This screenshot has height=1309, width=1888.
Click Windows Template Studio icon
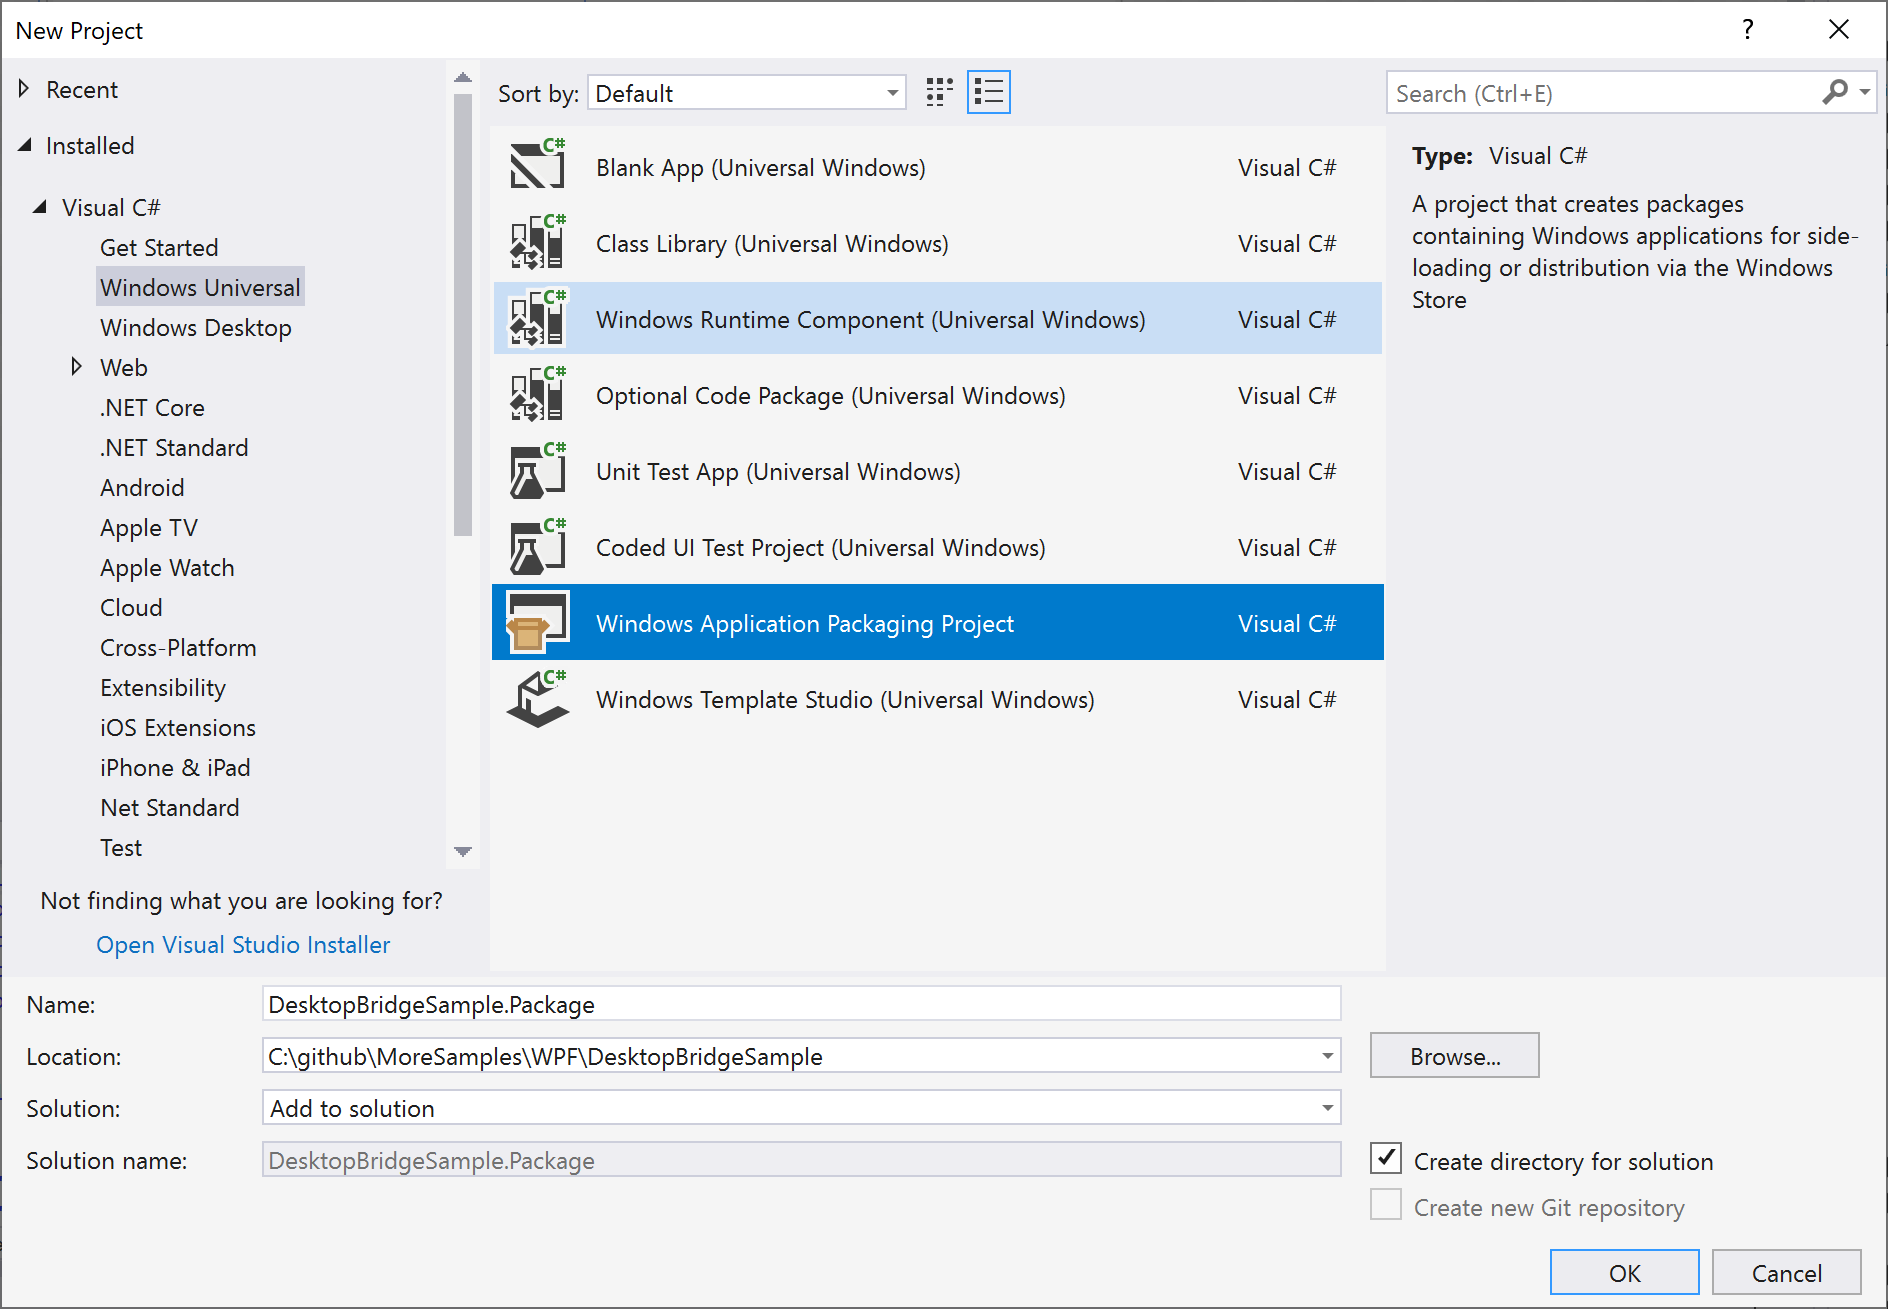[538, 698]
